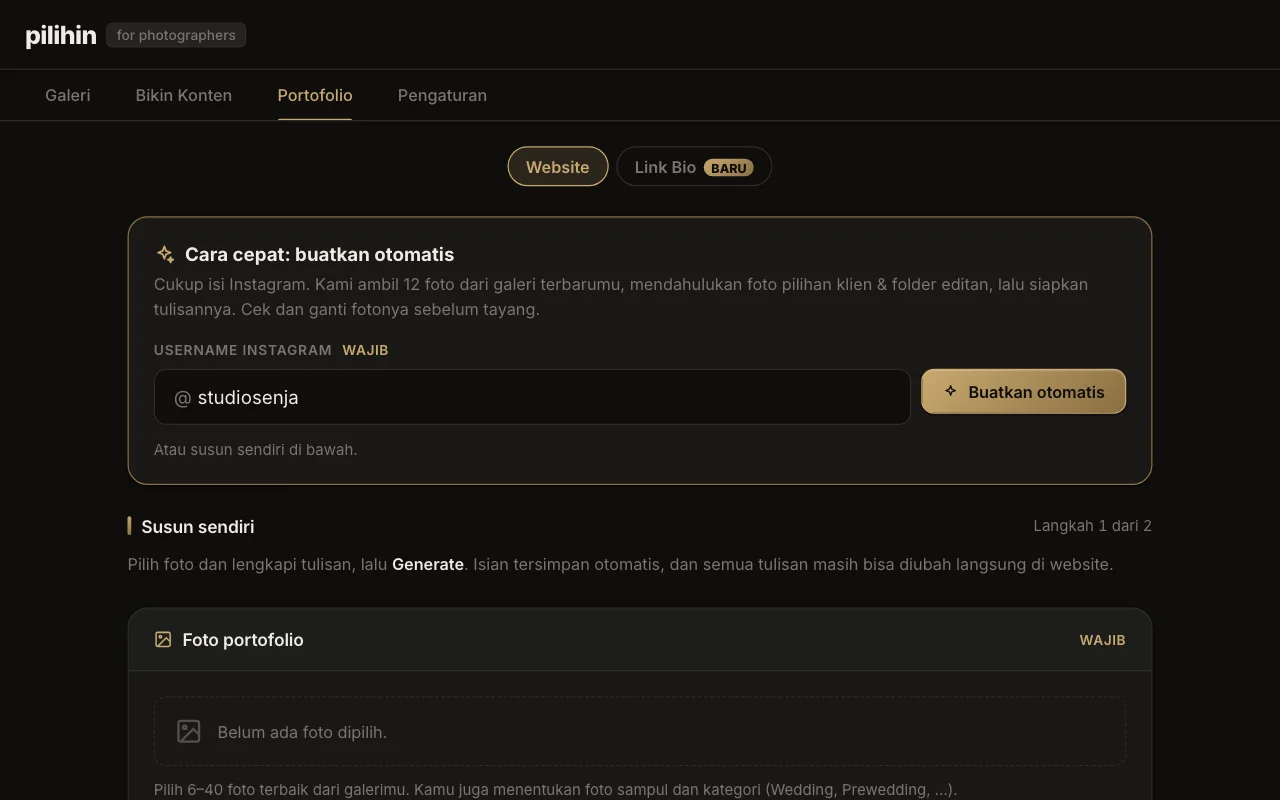Click the image icon next to Foto portofolio
The height and width of the screenshot is (800, 1280).
[163, 639]
